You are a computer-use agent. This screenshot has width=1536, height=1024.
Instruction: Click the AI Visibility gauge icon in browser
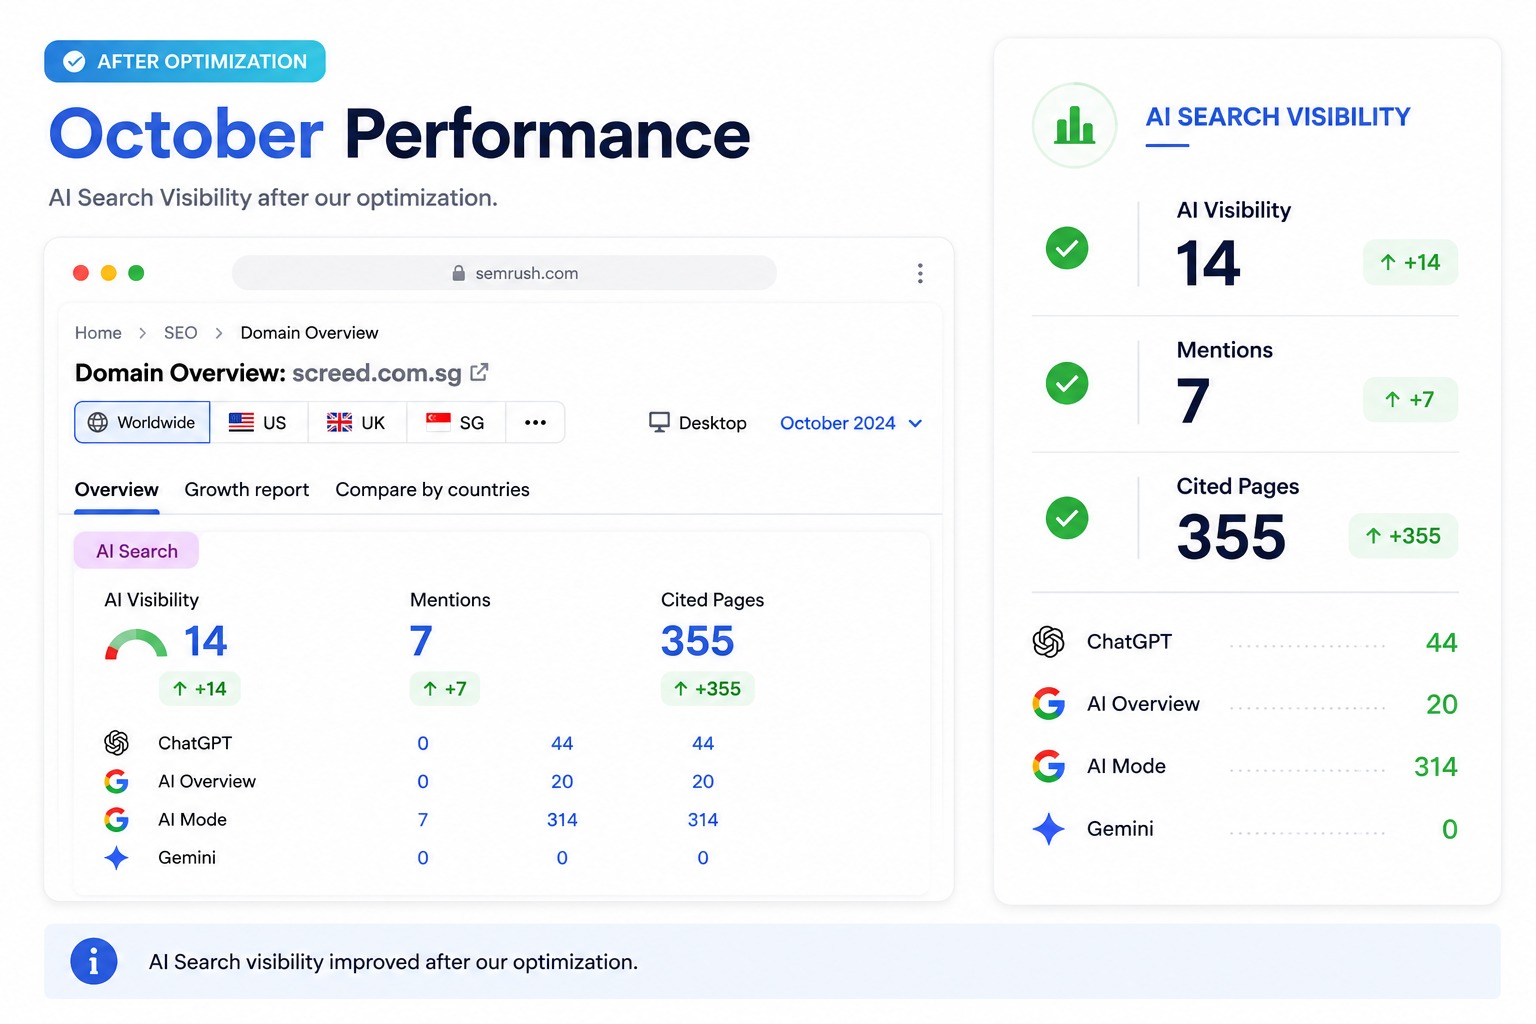coord(136,644)
